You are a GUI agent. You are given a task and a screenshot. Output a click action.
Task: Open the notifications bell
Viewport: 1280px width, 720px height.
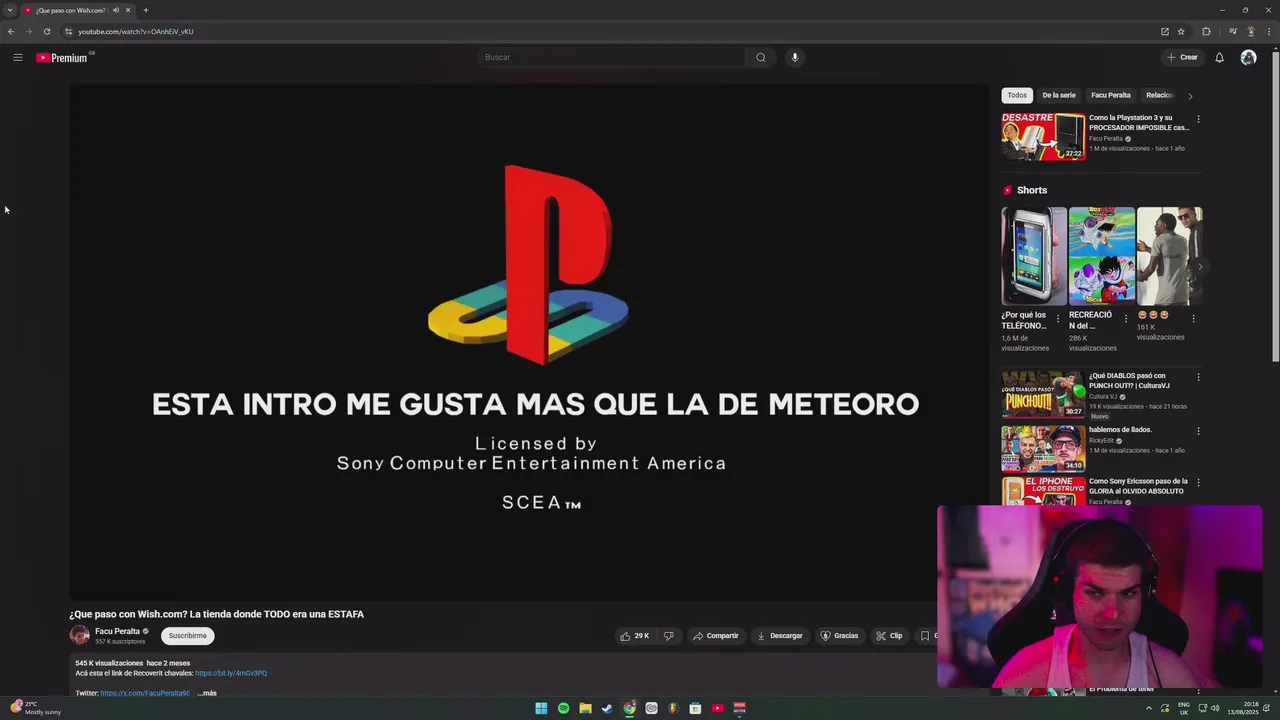click(1219, 57)
